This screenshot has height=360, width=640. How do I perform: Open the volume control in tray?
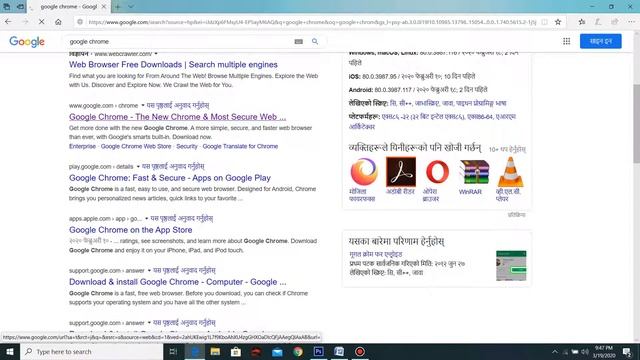pos(585,351)
